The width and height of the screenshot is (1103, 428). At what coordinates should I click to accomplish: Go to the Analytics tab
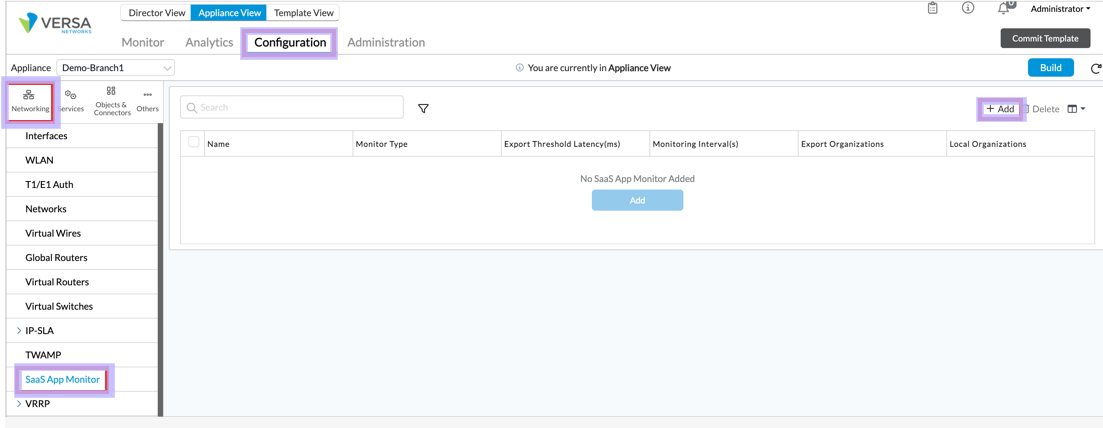[209, 42]
